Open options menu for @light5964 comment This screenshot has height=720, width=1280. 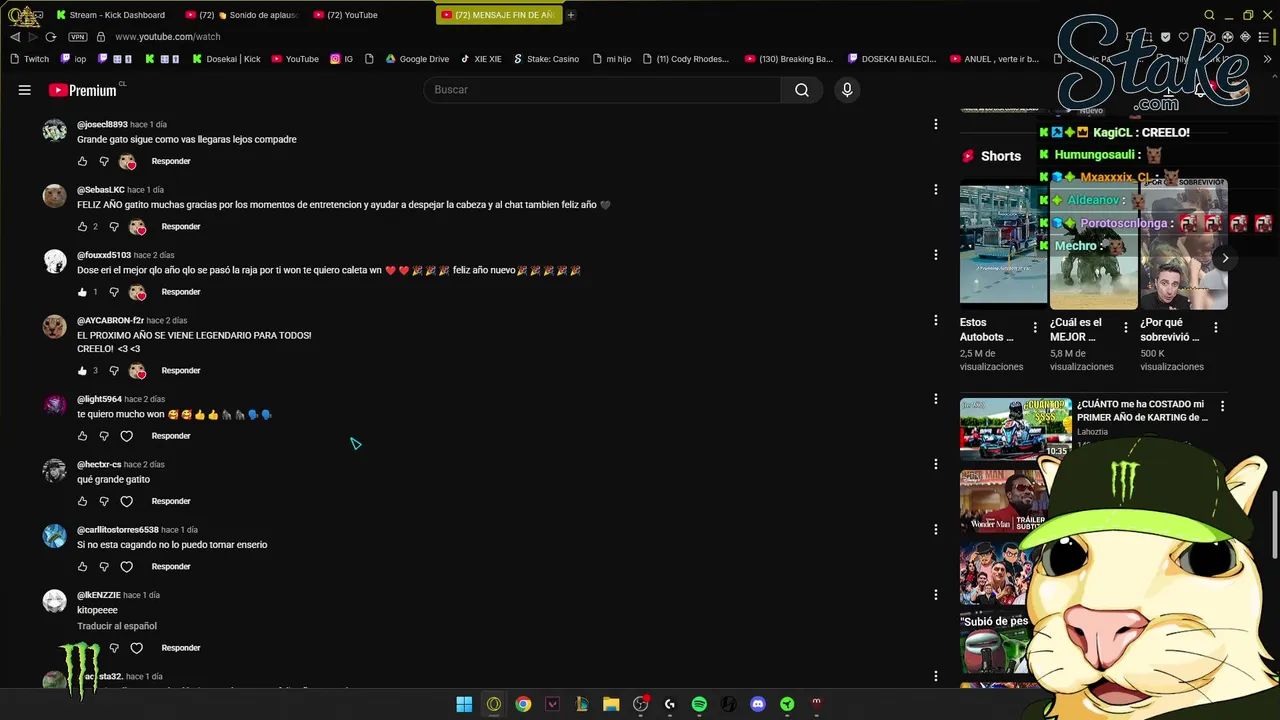click(936, 399)
